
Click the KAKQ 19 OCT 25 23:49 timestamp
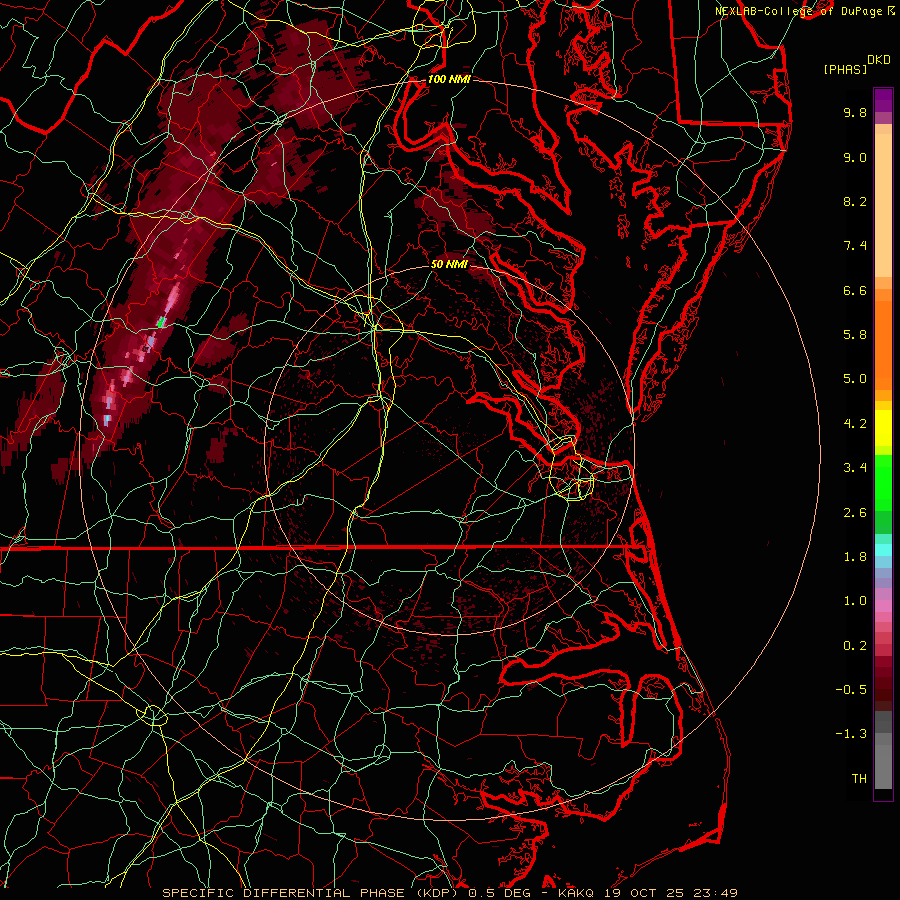point(647,893)
